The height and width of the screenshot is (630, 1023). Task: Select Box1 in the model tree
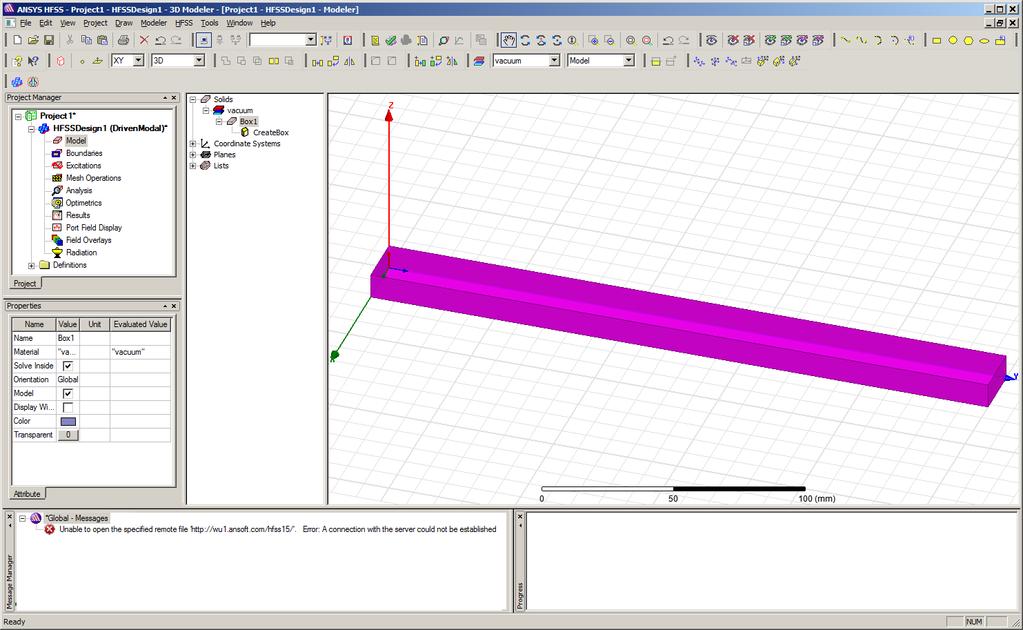pyautogui.click(x=248, y=121)
